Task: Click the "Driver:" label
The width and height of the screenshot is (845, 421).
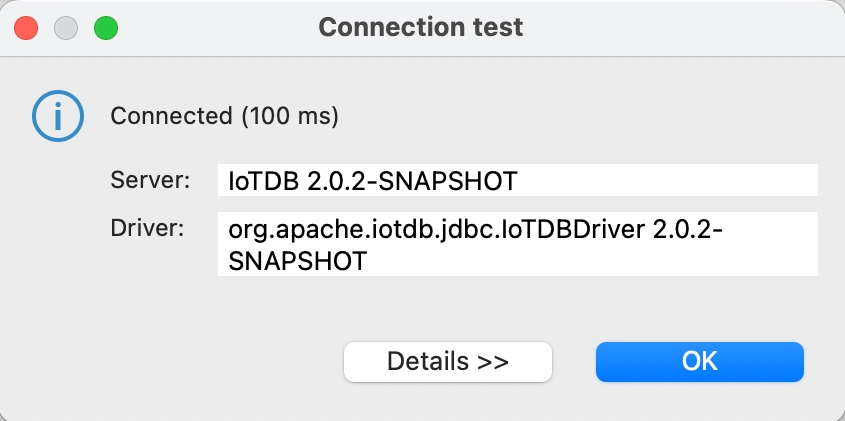Action: 148,228
